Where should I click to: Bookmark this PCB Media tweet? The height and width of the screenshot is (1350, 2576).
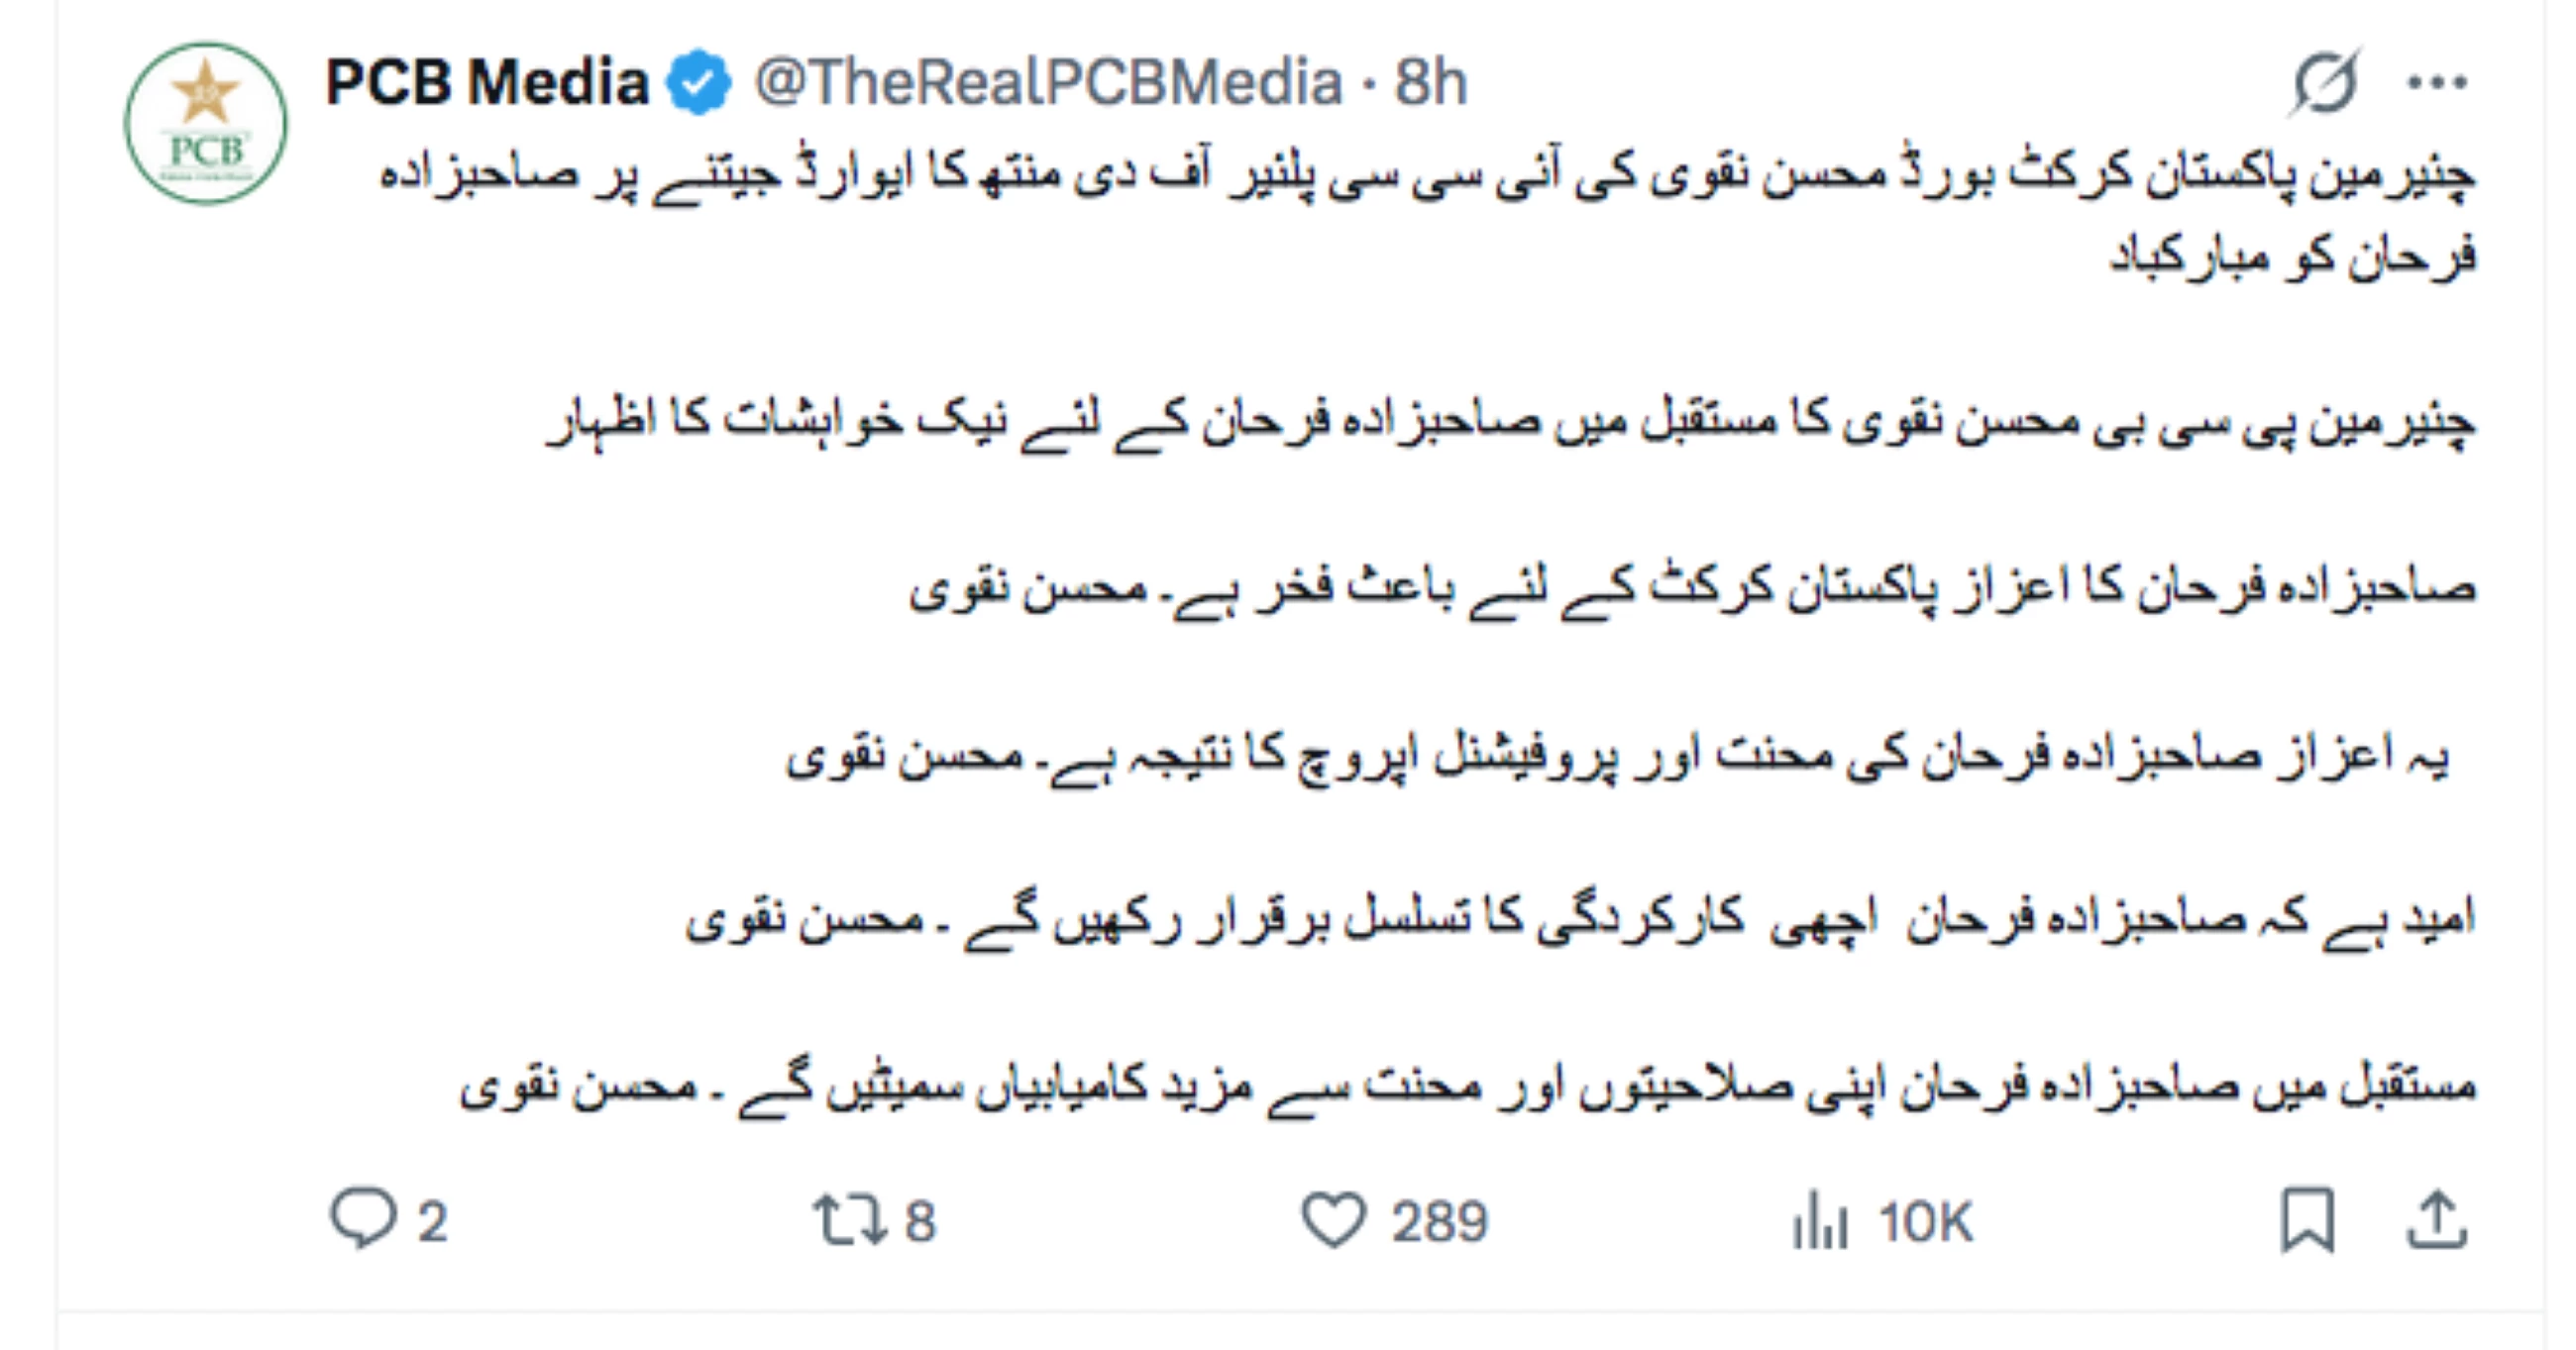pyautogui.click(x=2307, y=1220)
